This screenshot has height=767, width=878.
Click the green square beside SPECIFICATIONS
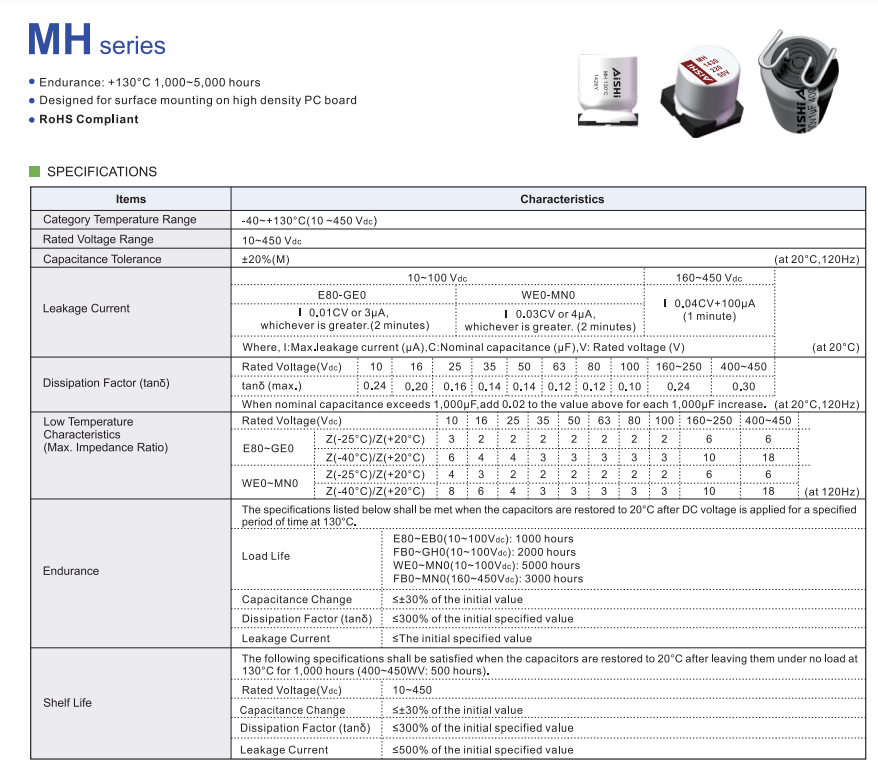click(x=34, y=171)
